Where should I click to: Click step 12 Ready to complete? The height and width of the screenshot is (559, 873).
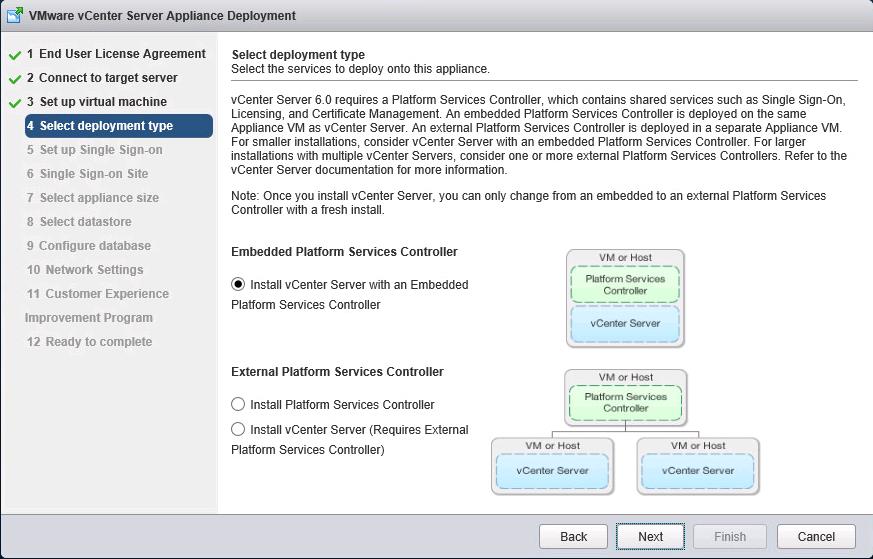click(x=96, y=342)
